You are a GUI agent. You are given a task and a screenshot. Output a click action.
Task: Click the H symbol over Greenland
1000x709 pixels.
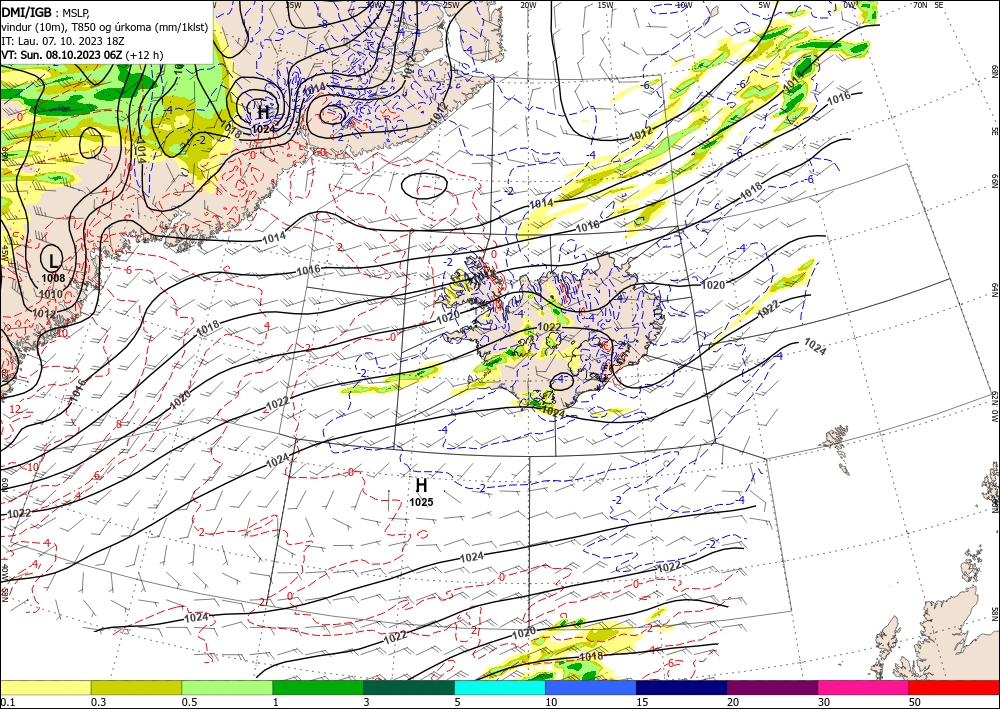click(x=263, y=112)
